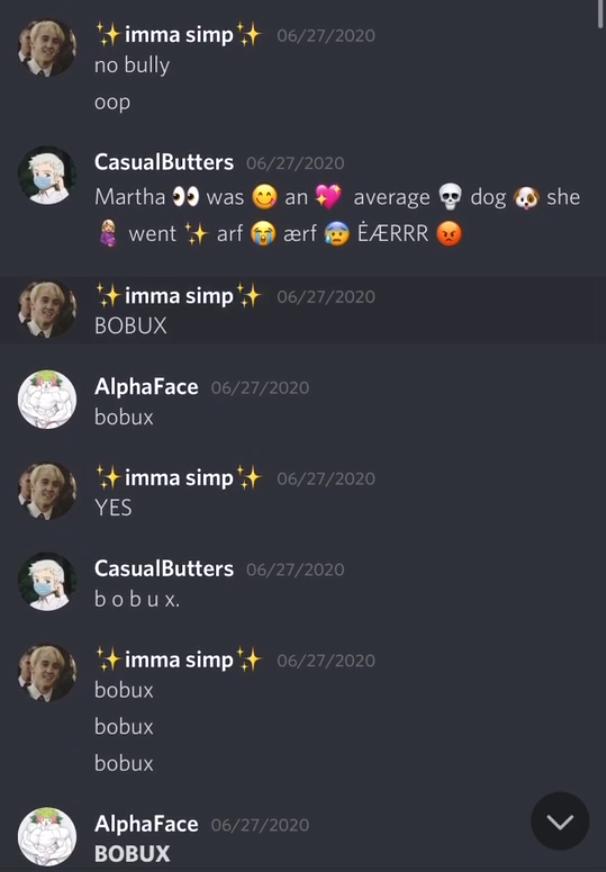Click the sparkling heart emoji after 'an'
Viewport: 606px width, 872px height.
coord(329,197)
